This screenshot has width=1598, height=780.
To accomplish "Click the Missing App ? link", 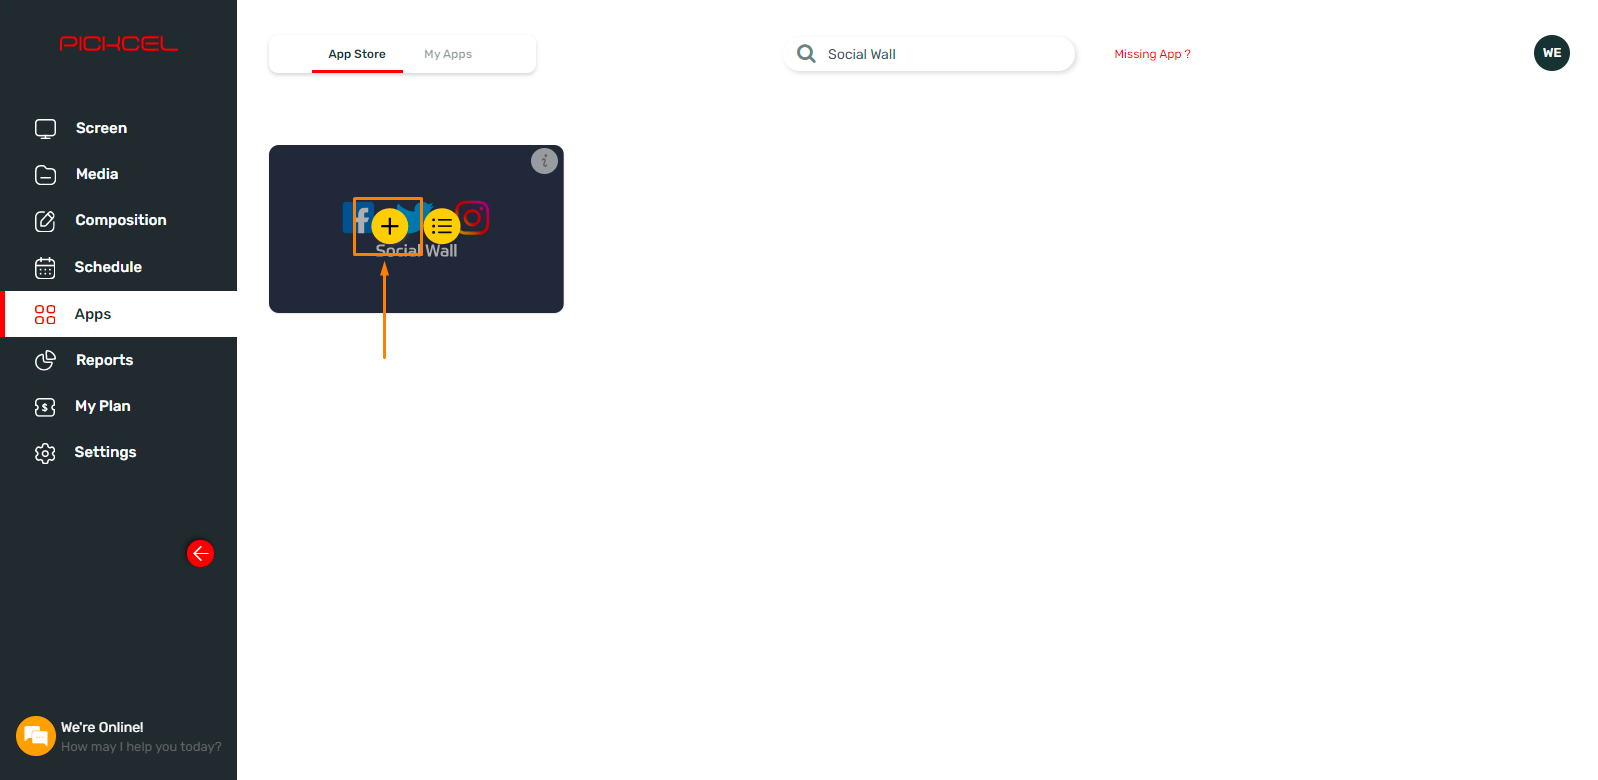I will click(1152, 54).
